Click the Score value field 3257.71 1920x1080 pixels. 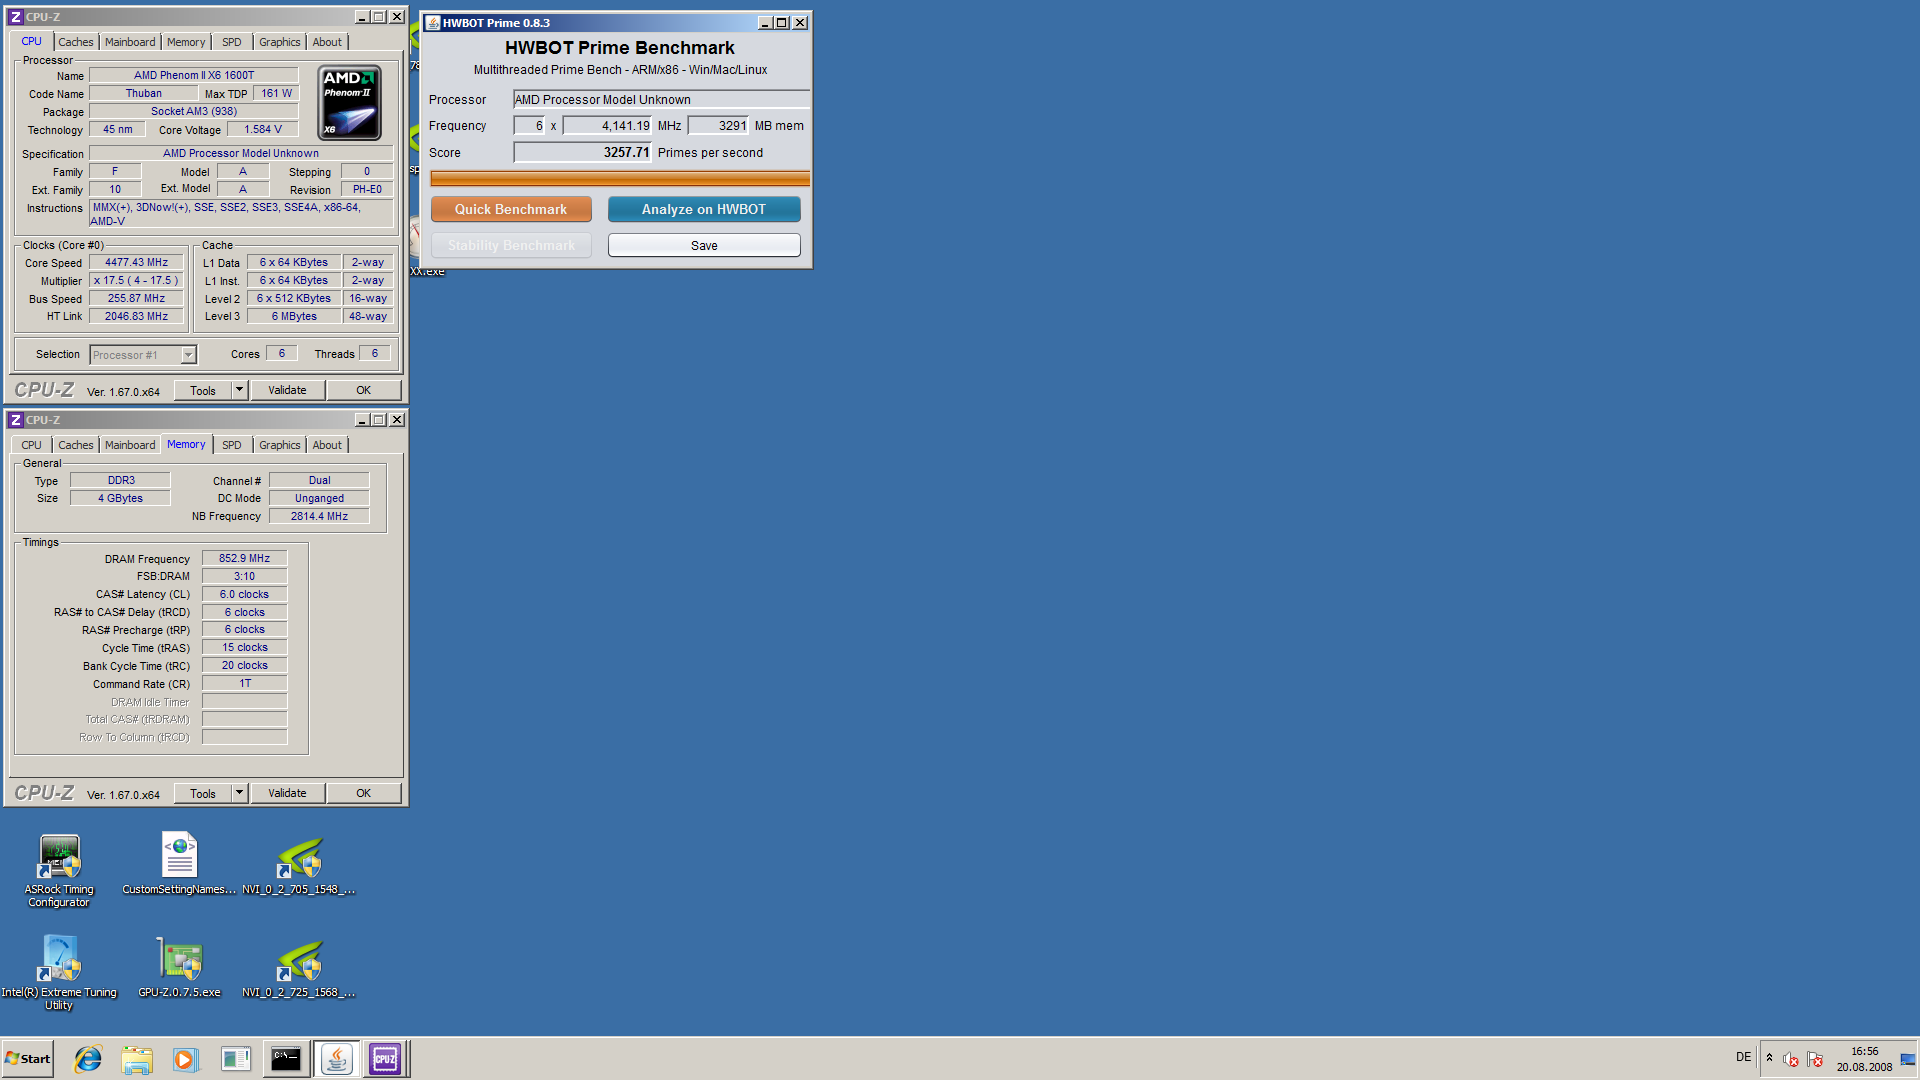[582, 152]
